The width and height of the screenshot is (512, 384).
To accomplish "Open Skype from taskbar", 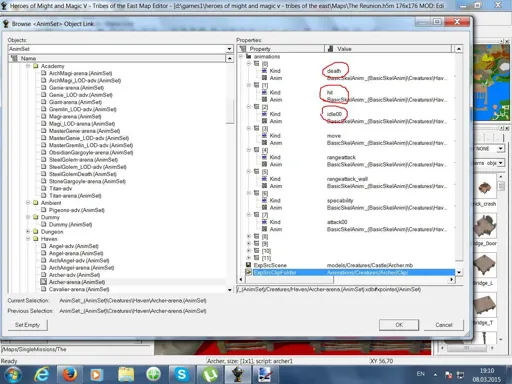I will [x=182, y=375].
